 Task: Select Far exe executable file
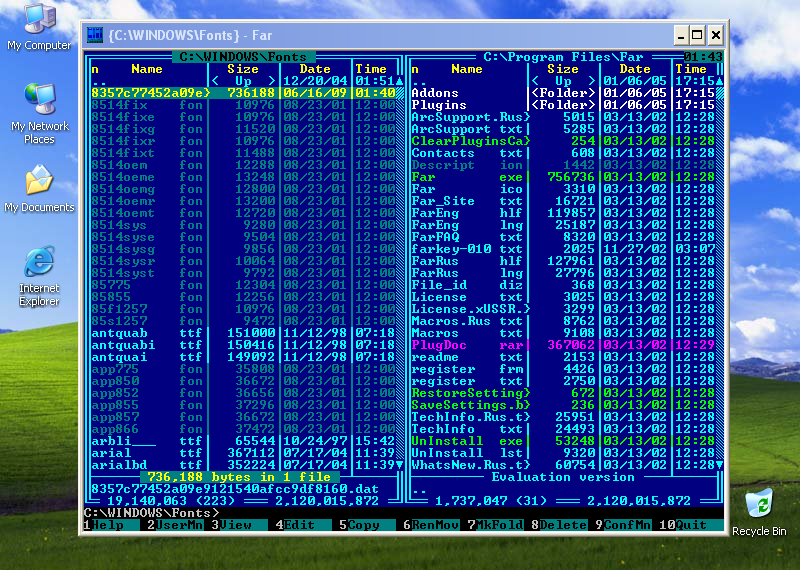click(563, 177)
